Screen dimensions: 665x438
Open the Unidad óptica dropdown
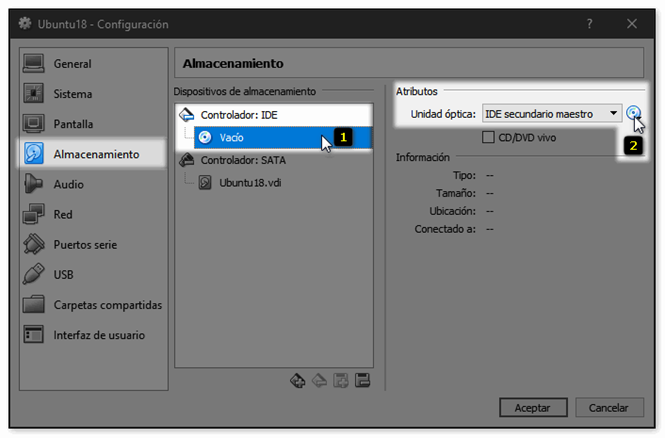point(552,114)
